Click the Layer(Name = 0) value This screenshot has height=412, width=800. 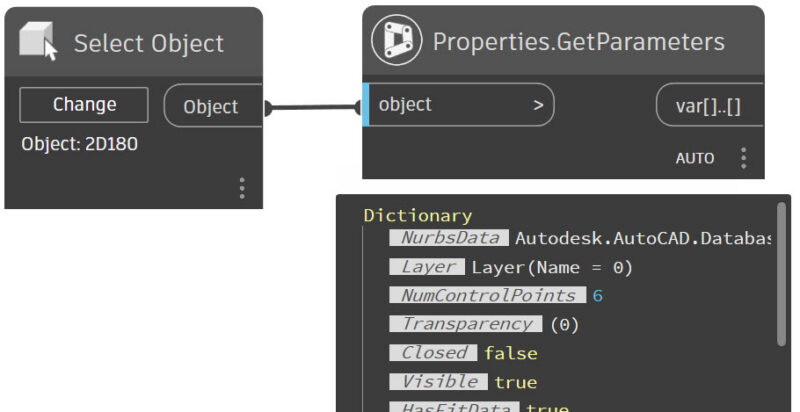pos(552,267)
